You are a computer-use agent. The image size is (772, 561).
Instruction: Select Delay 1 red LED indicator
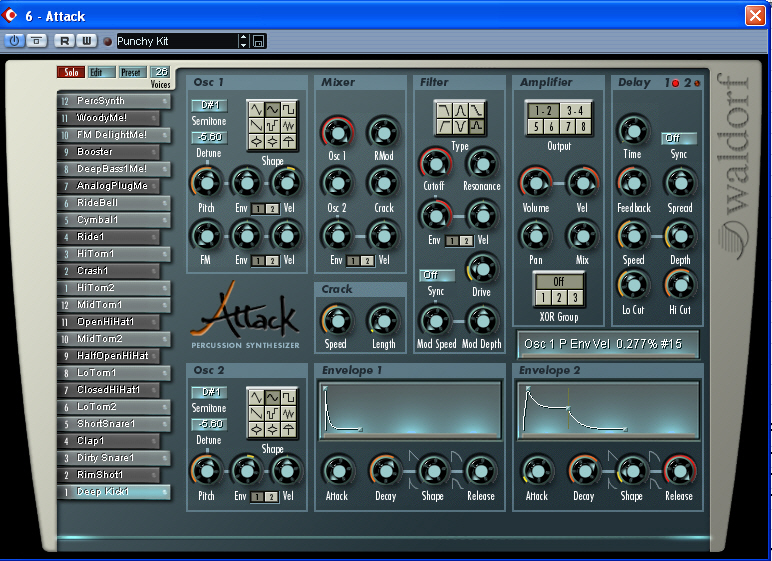pyautogui.click(x=676, y=83)
